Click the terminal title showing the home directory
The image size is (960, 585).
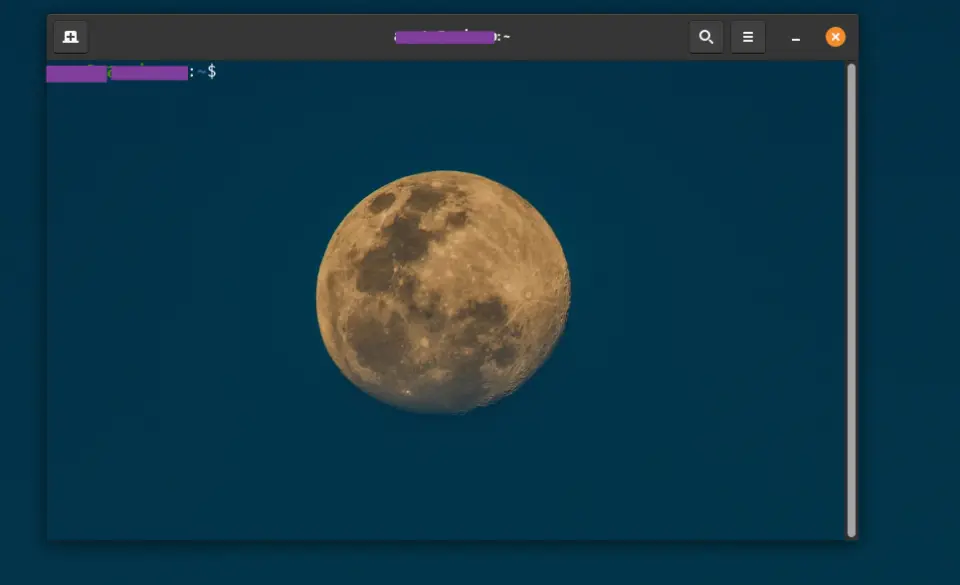(x=450, y=36)
